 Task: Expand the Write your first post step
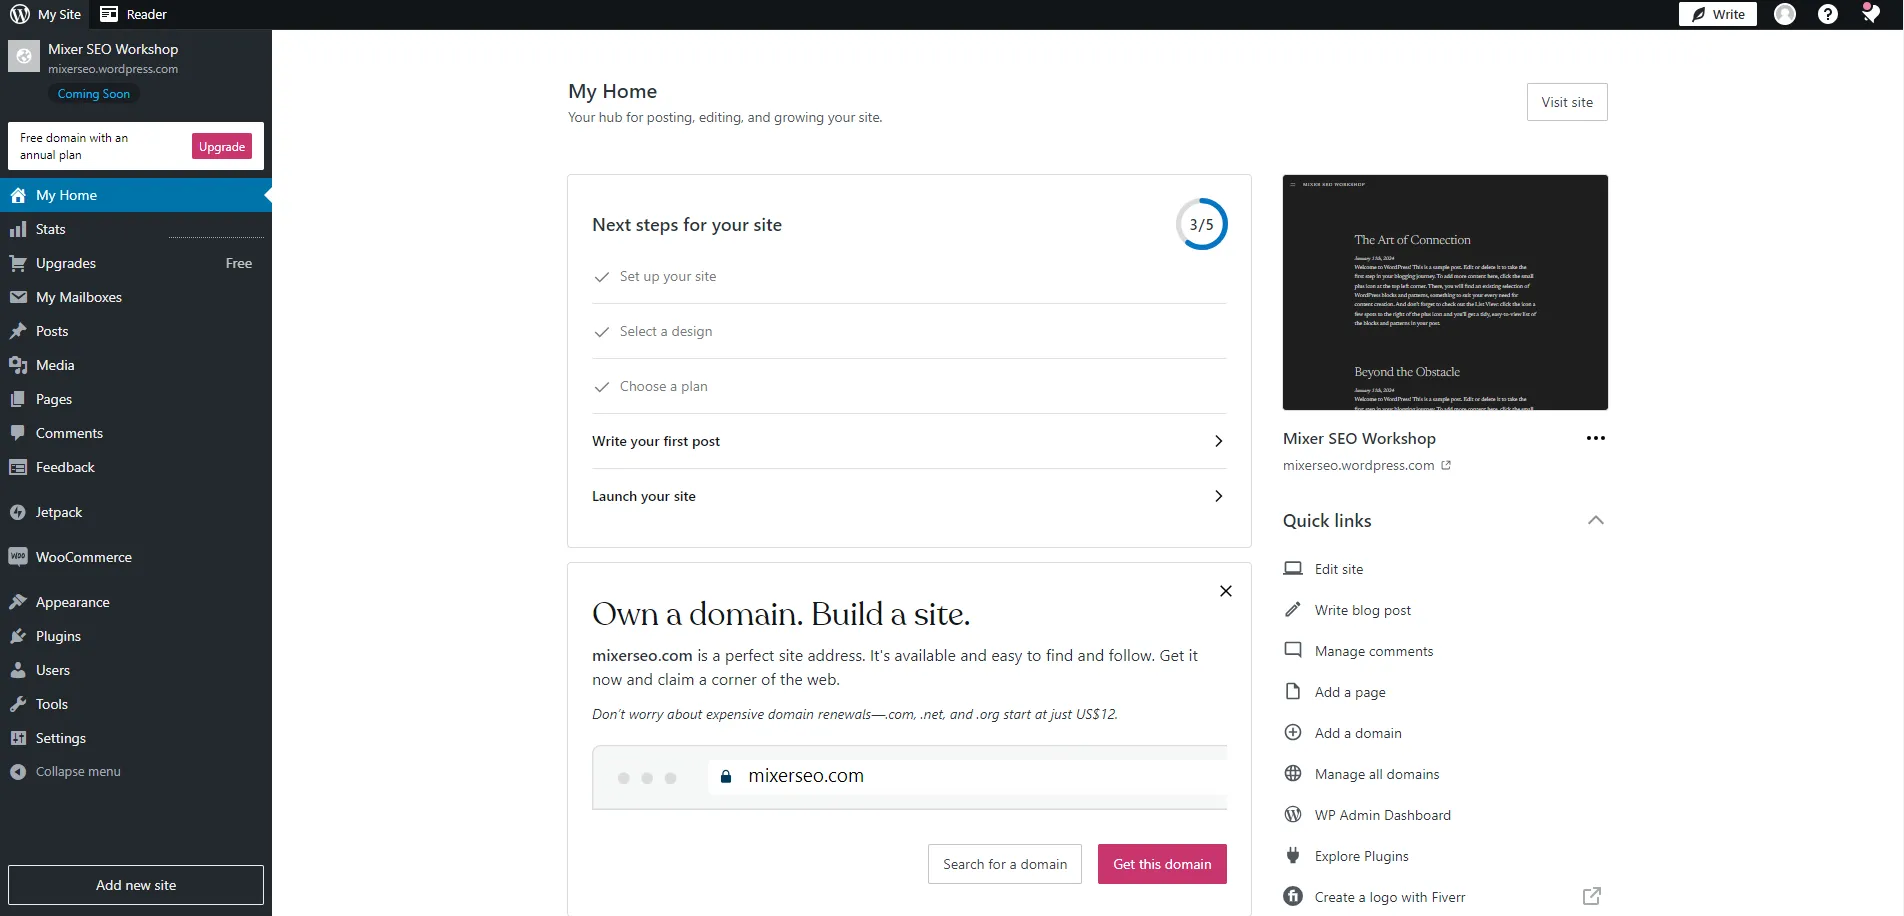pyautogui.click(x=909, y=441)
